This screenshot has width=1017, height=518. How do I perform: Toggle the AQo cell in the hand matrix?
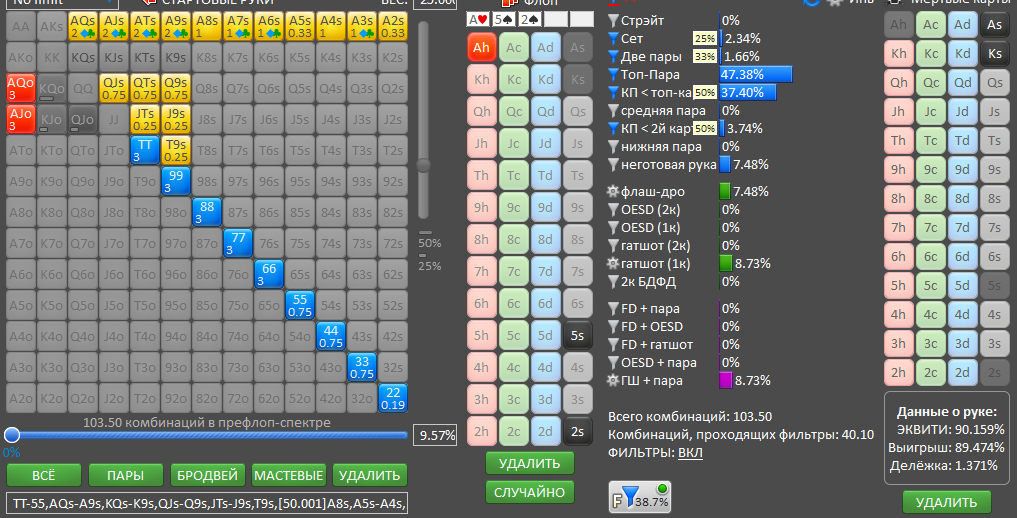(x=21, y=88)
